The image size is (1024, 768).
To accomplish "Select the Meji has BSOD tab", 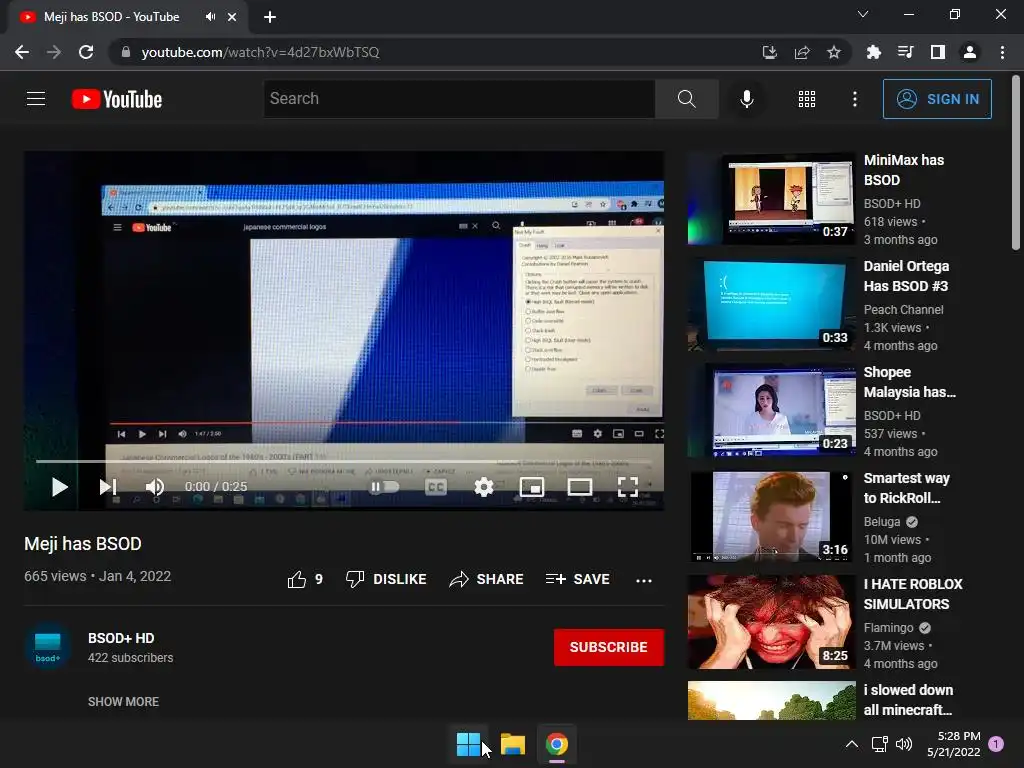I will (x=127, y=17).
